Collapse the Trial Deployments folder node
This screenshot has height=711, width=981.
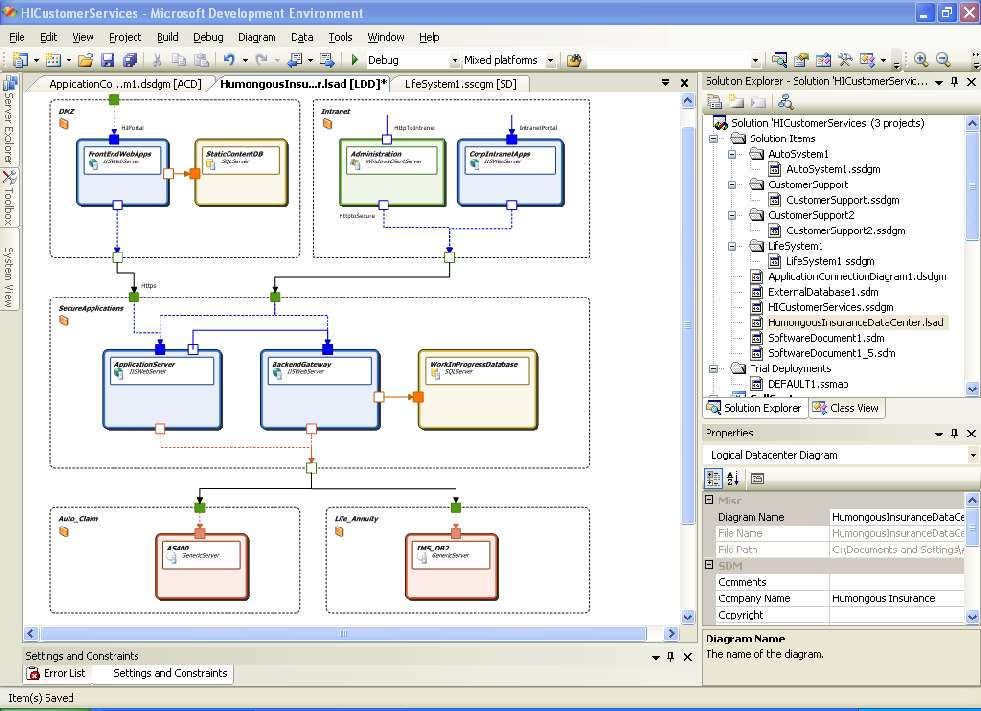pyautogui.click(x=713, y=369)
